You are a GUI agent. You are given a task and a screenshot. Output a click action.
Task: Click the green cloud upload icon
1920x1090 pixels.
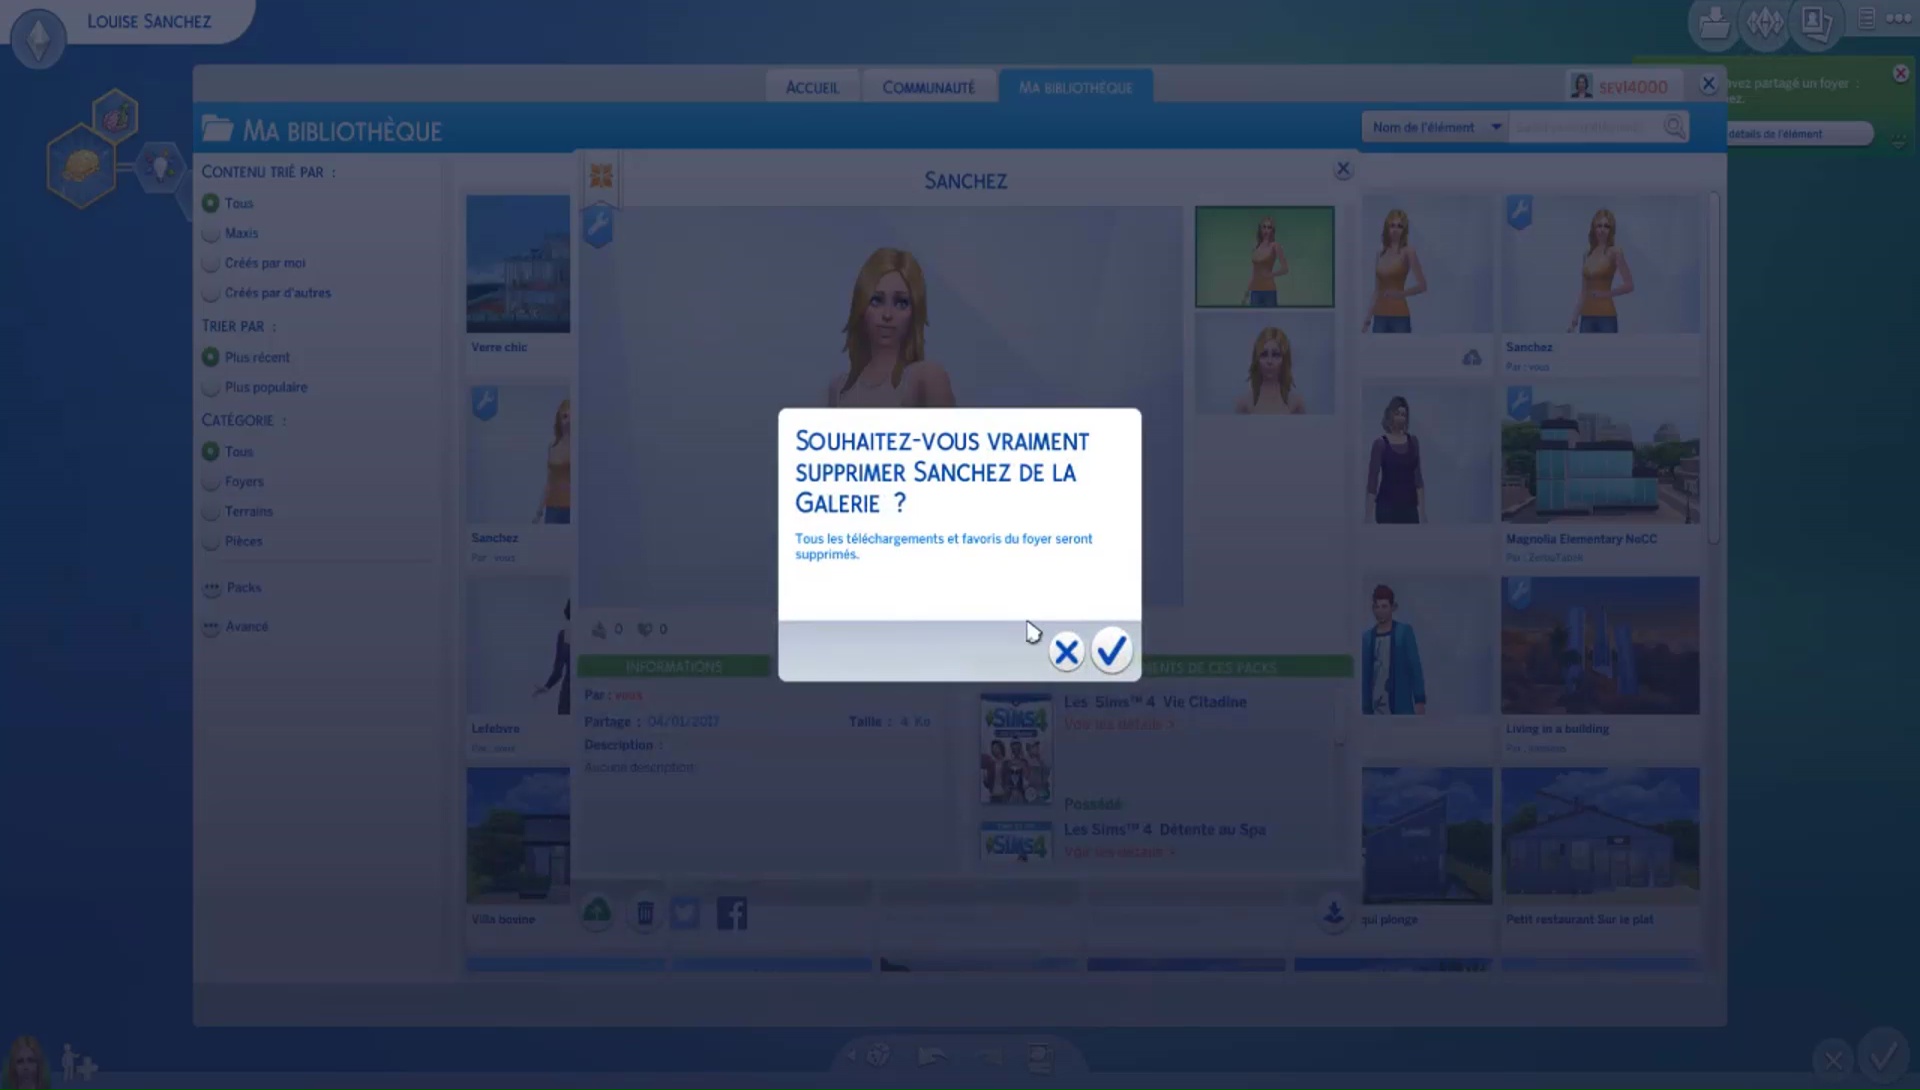click(597, 911)
